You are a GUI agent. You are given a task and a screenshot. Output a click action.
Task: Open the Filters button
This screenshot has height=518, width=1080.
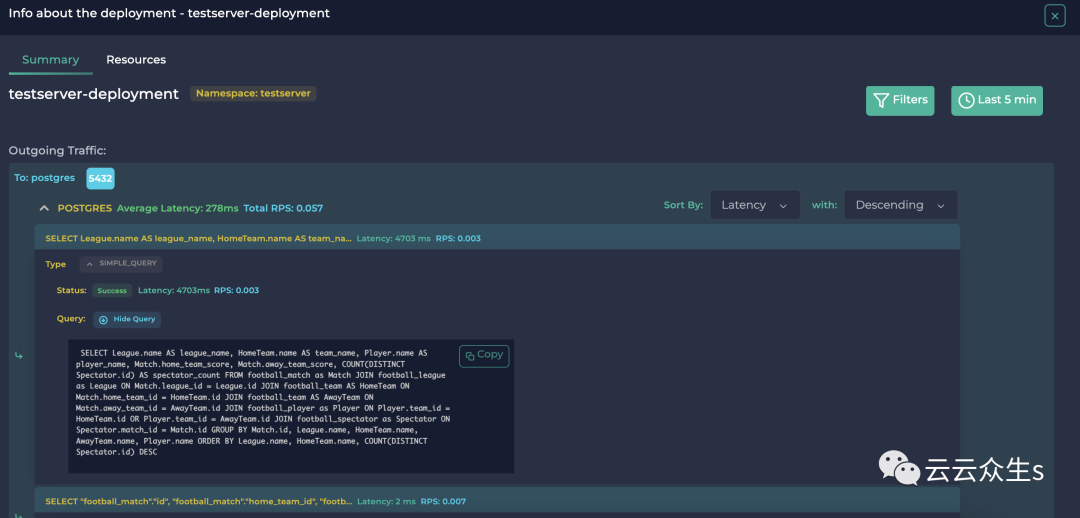[x=900, y=101]
